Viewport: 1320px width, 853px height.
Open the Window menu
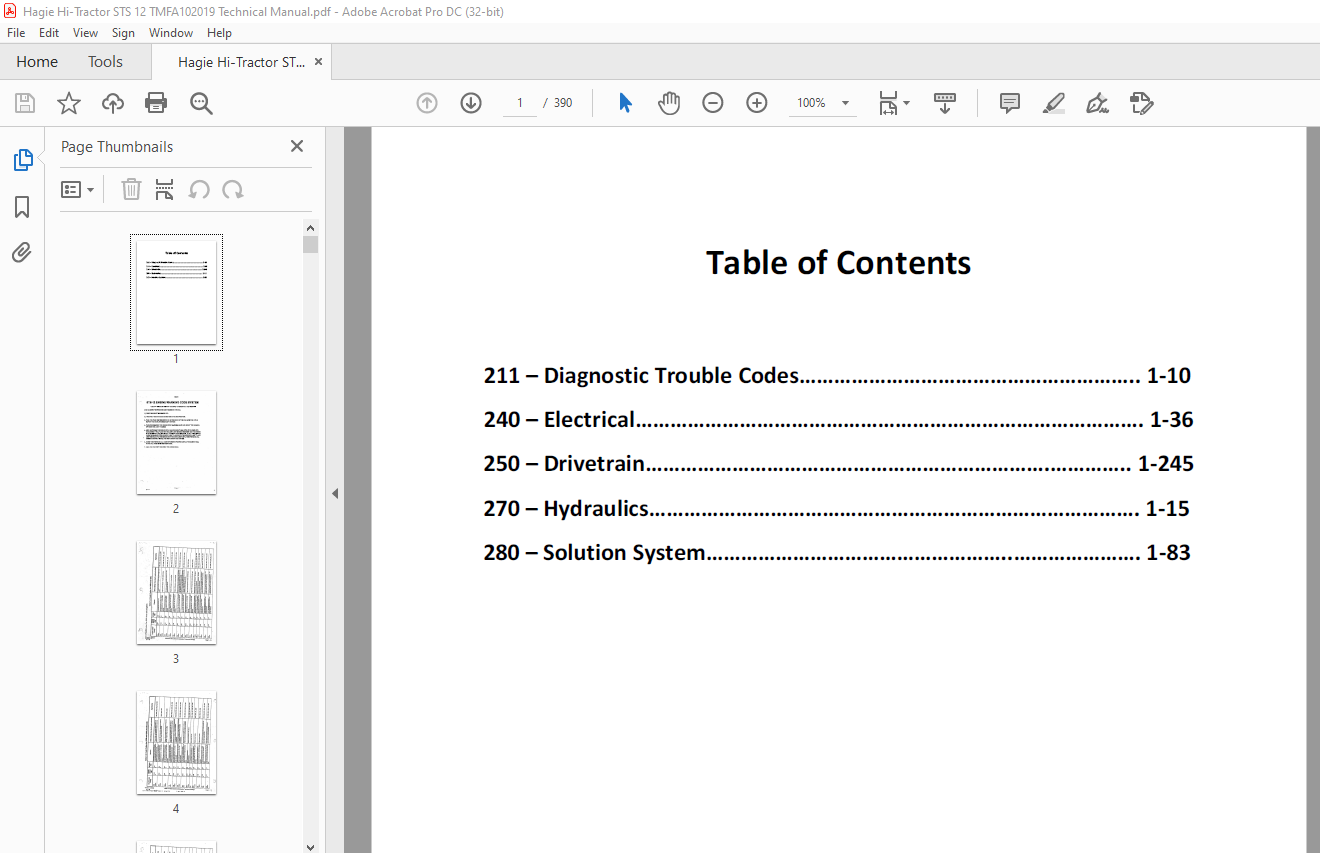point(171,33)
